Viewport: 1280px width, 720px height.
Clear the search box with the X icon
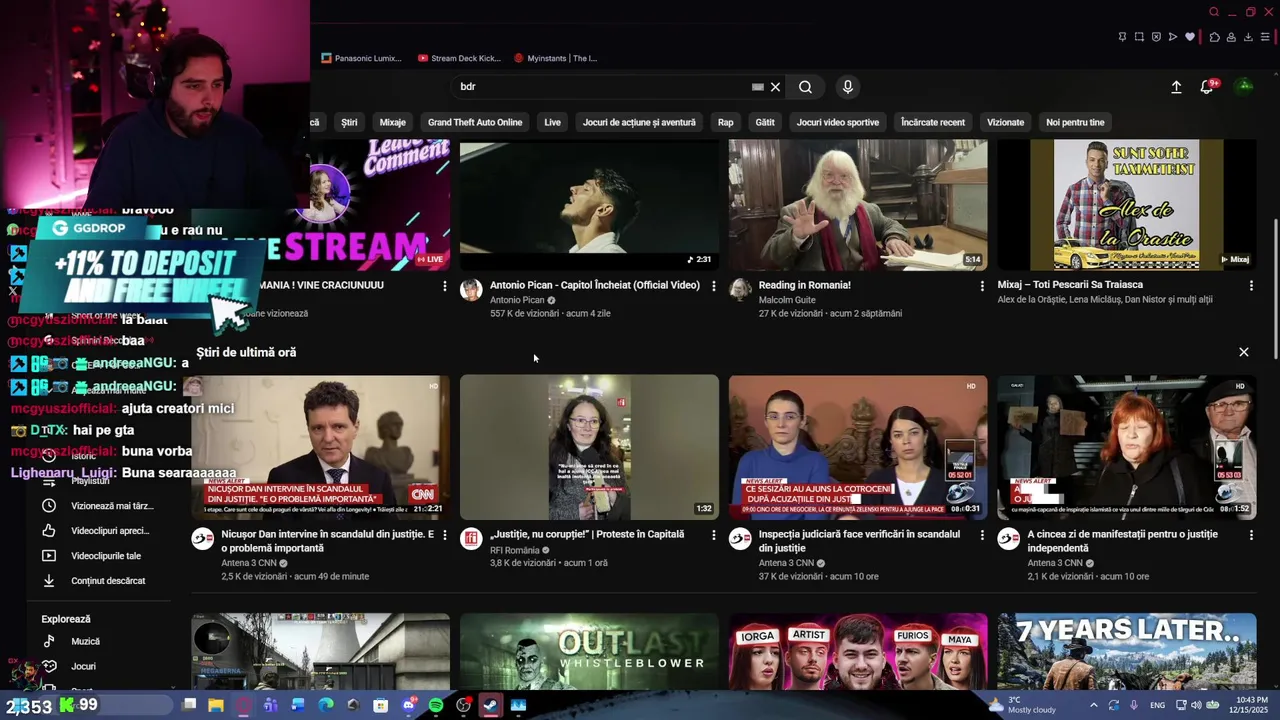click(x=775, y=87)
